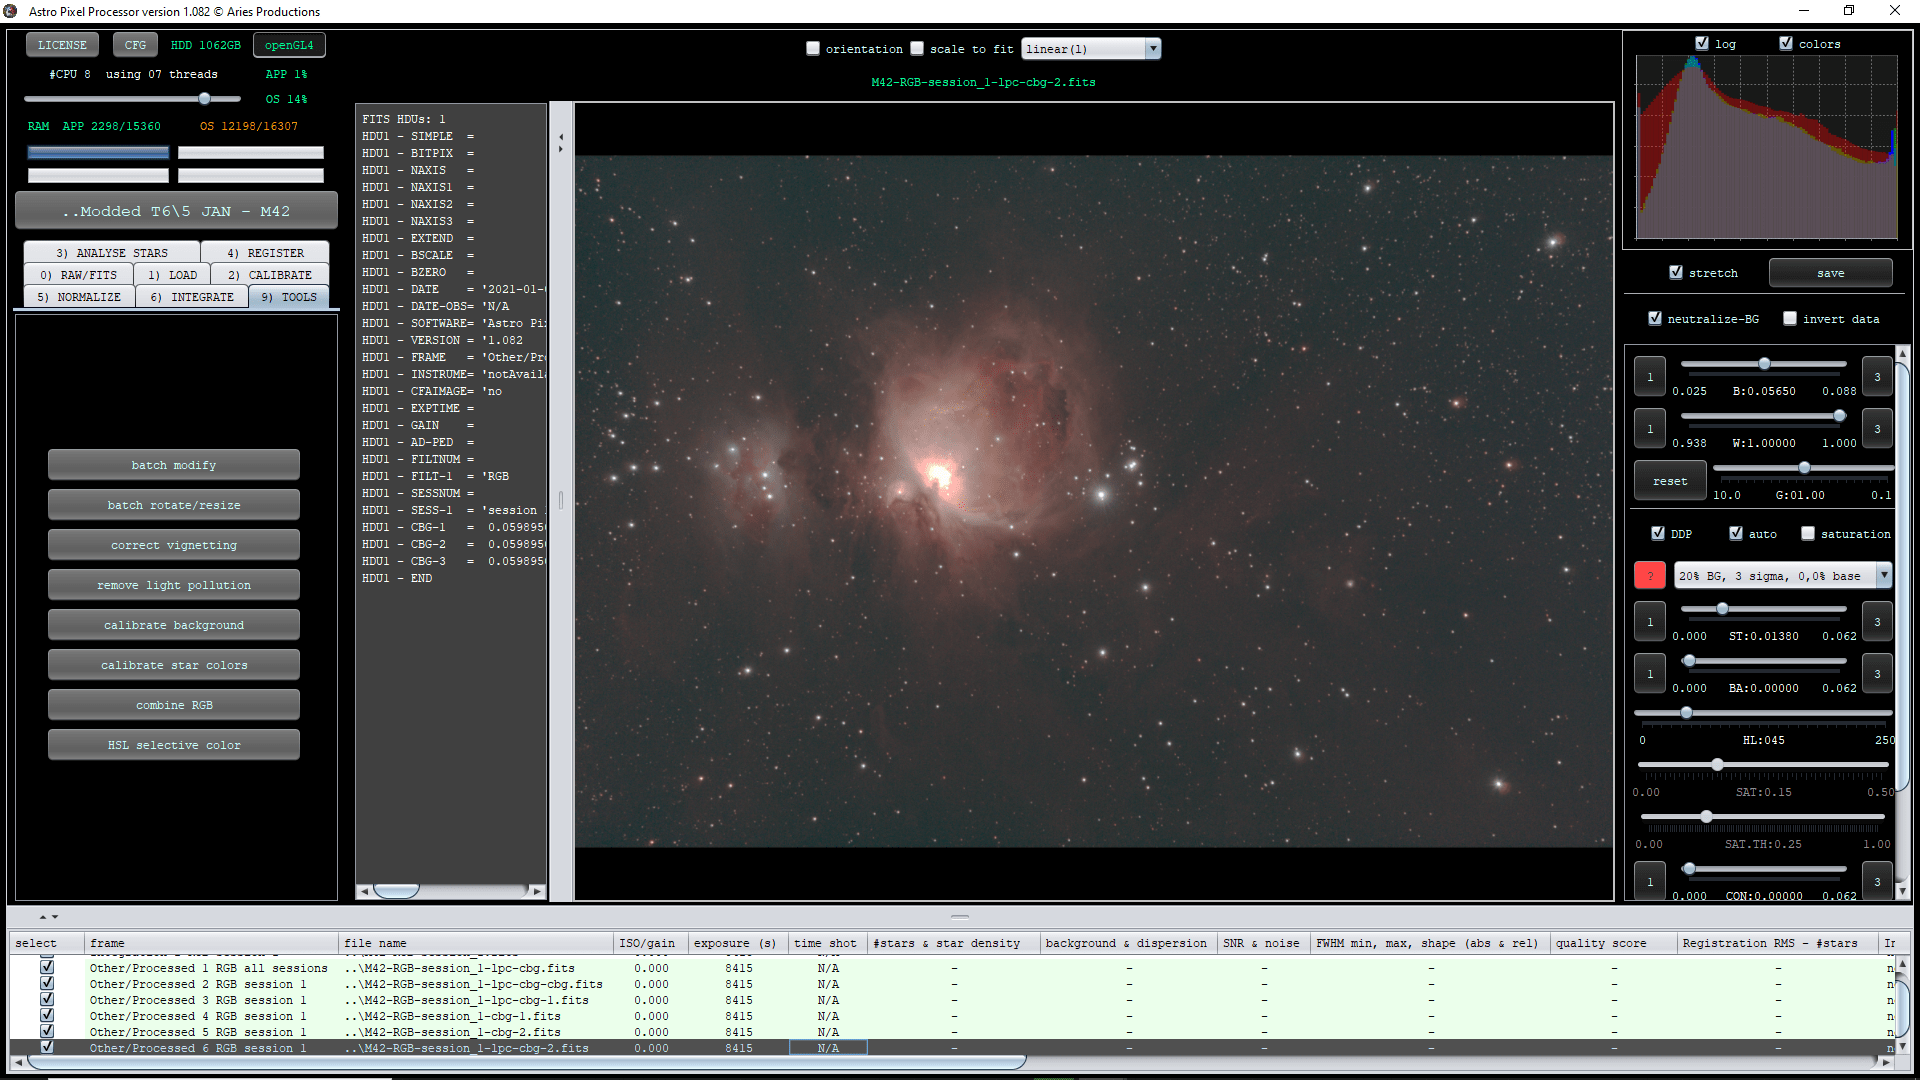Click the "1" button beside the ST slider
This screenshot has width=1920, height=1080.
click(1650, 622)
